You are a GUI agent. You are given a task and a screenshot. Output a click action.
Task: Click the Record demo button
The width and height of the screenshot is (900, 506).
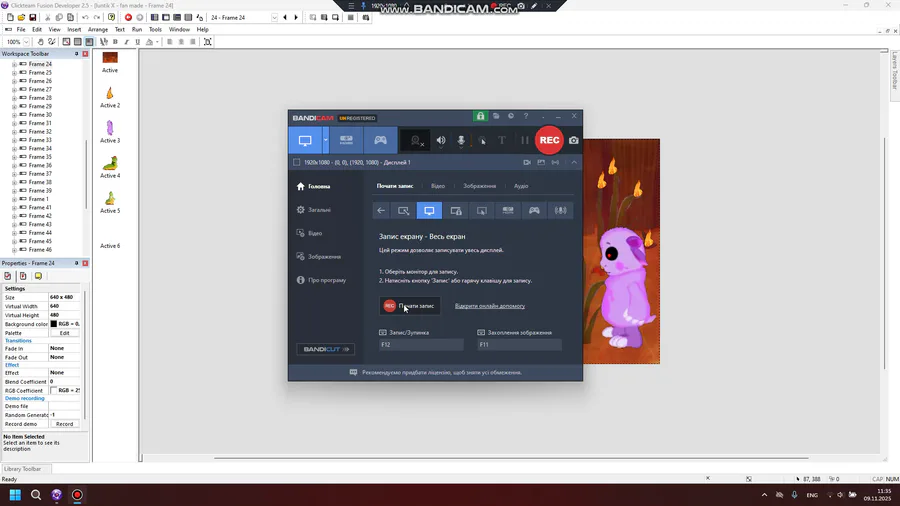click(x=64, y=424)
